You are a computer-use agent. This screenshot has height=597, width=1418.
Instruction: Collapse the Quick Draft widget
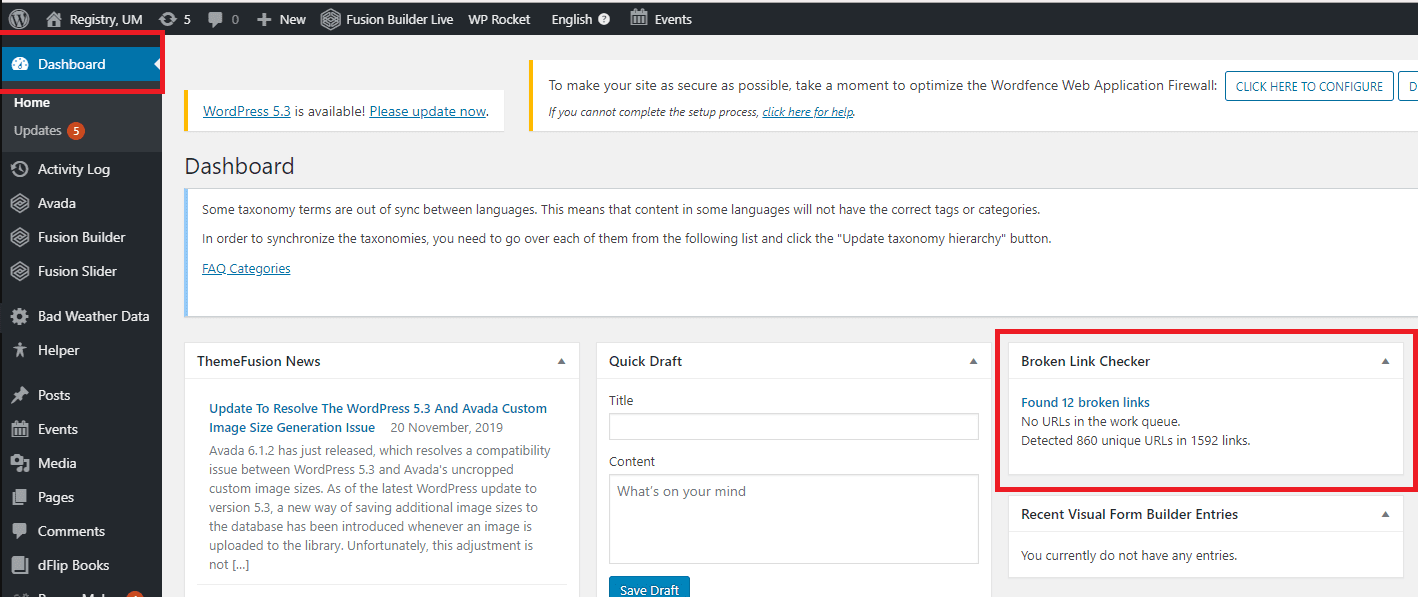[973, 361]
